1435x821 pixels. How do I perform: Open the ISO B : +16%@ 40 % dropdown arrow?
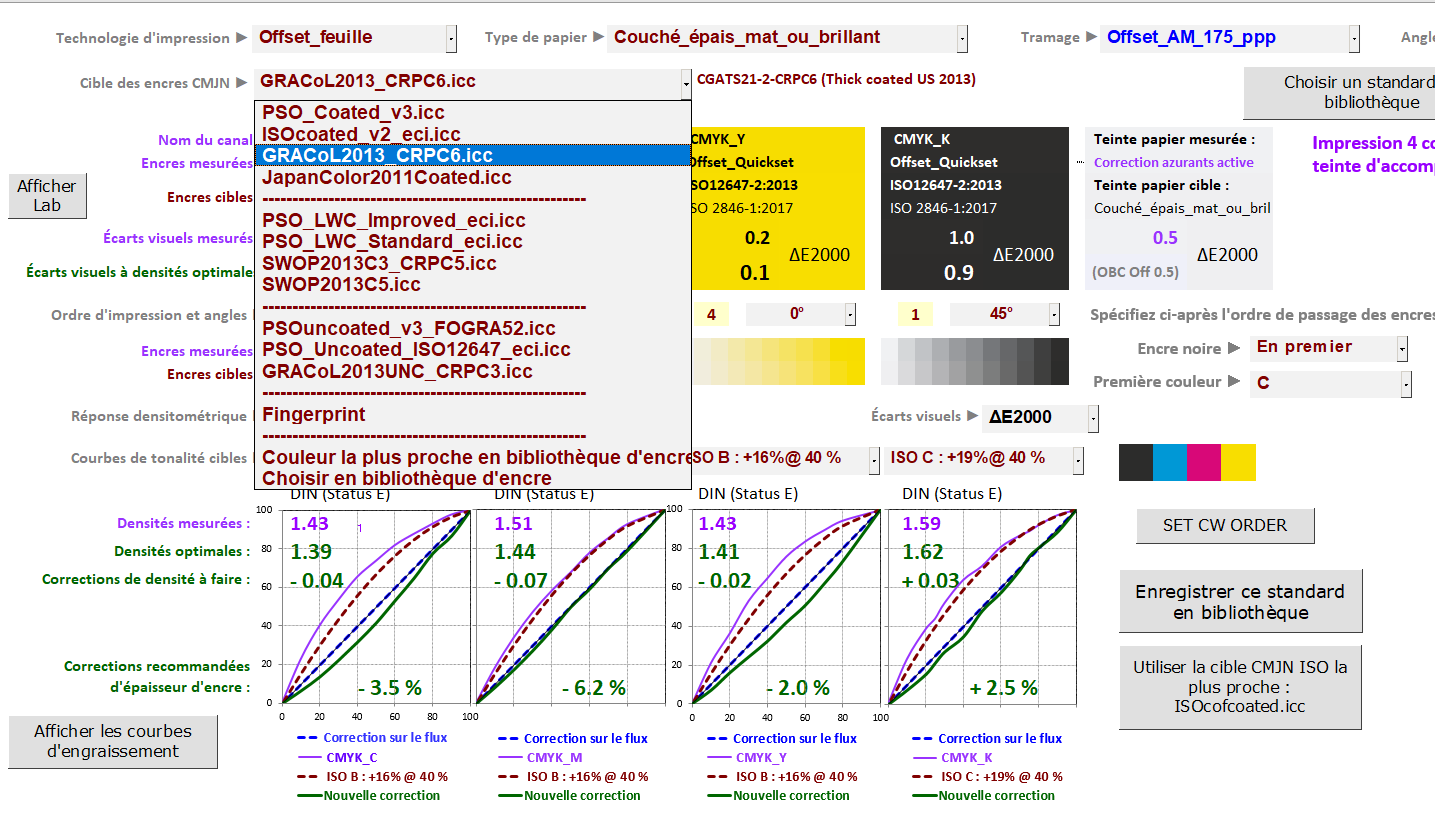[x=875, y=459]
